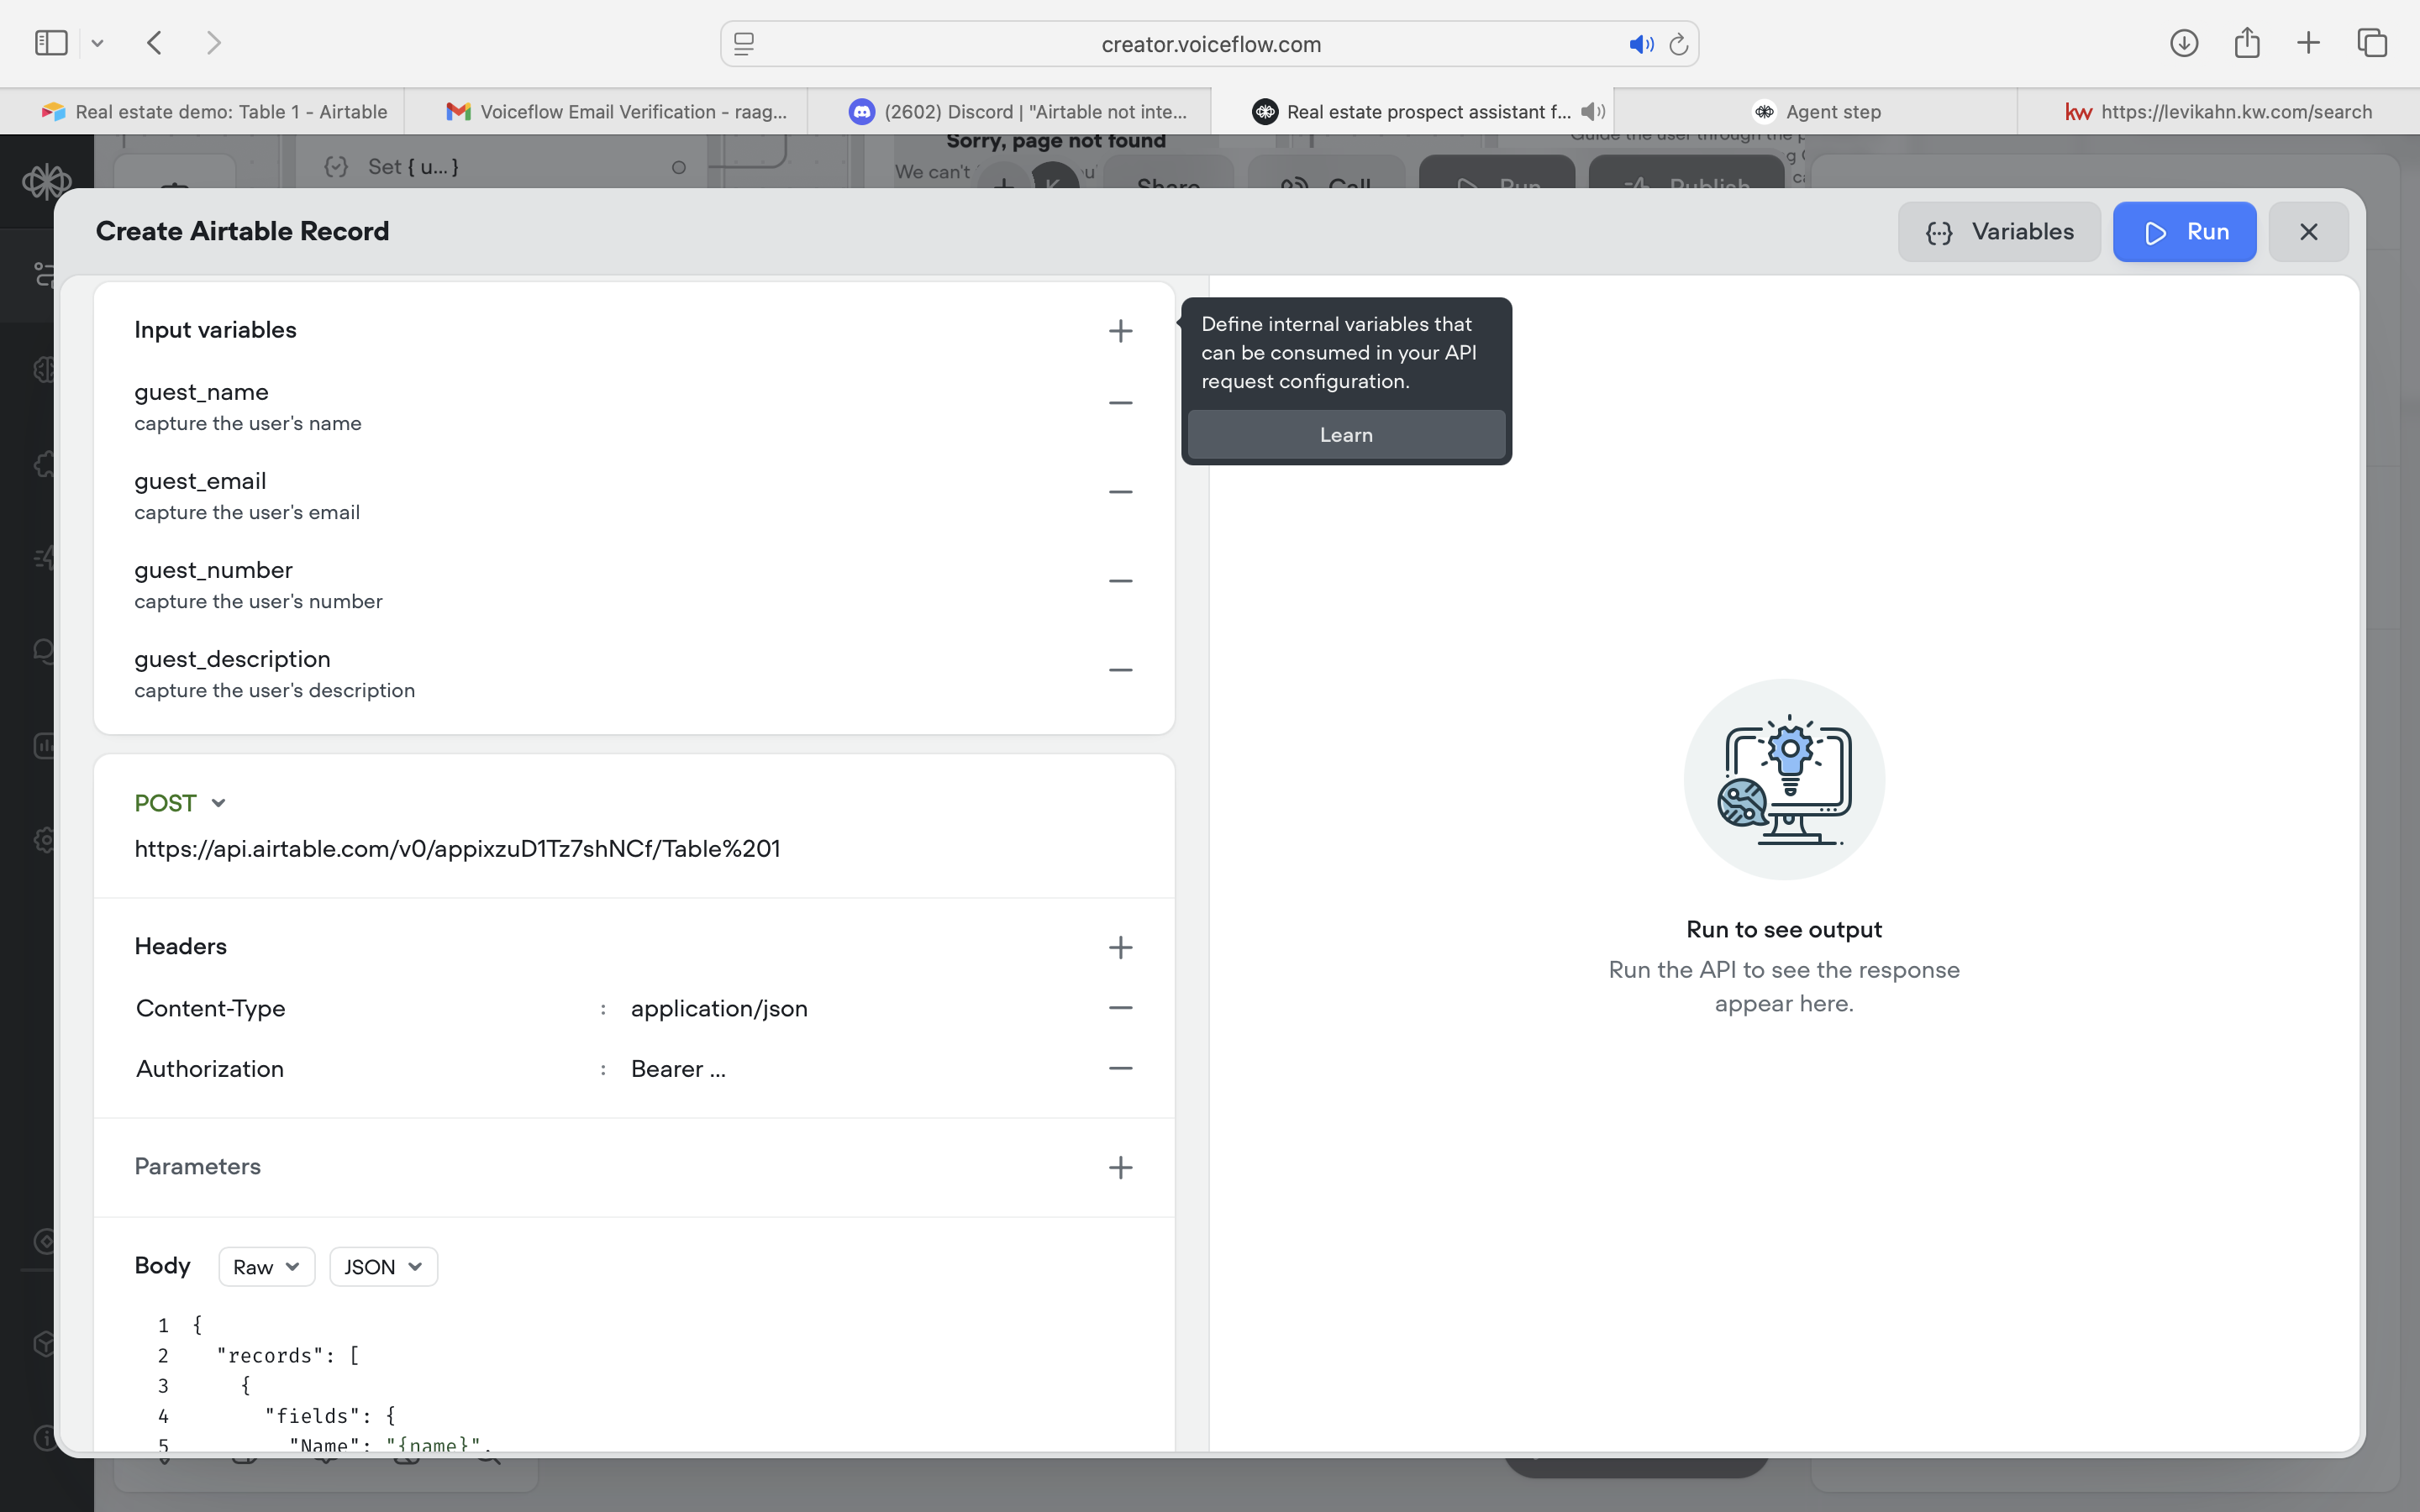Click the creator.voiceflow.com address bar
Image resolution: width=2420 pixels, height=1512 pixels.
point(1210,44)
